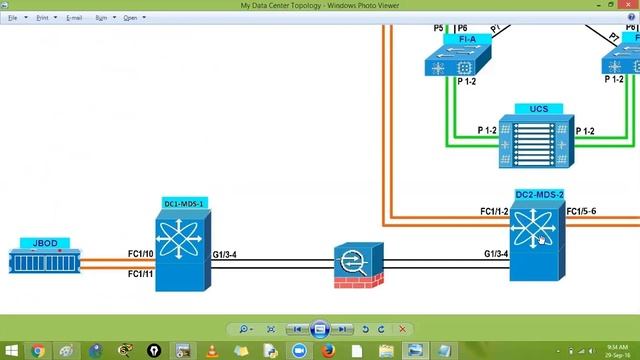
Task: Open Chrome from the taskbar
Action: tap(38, 351)
